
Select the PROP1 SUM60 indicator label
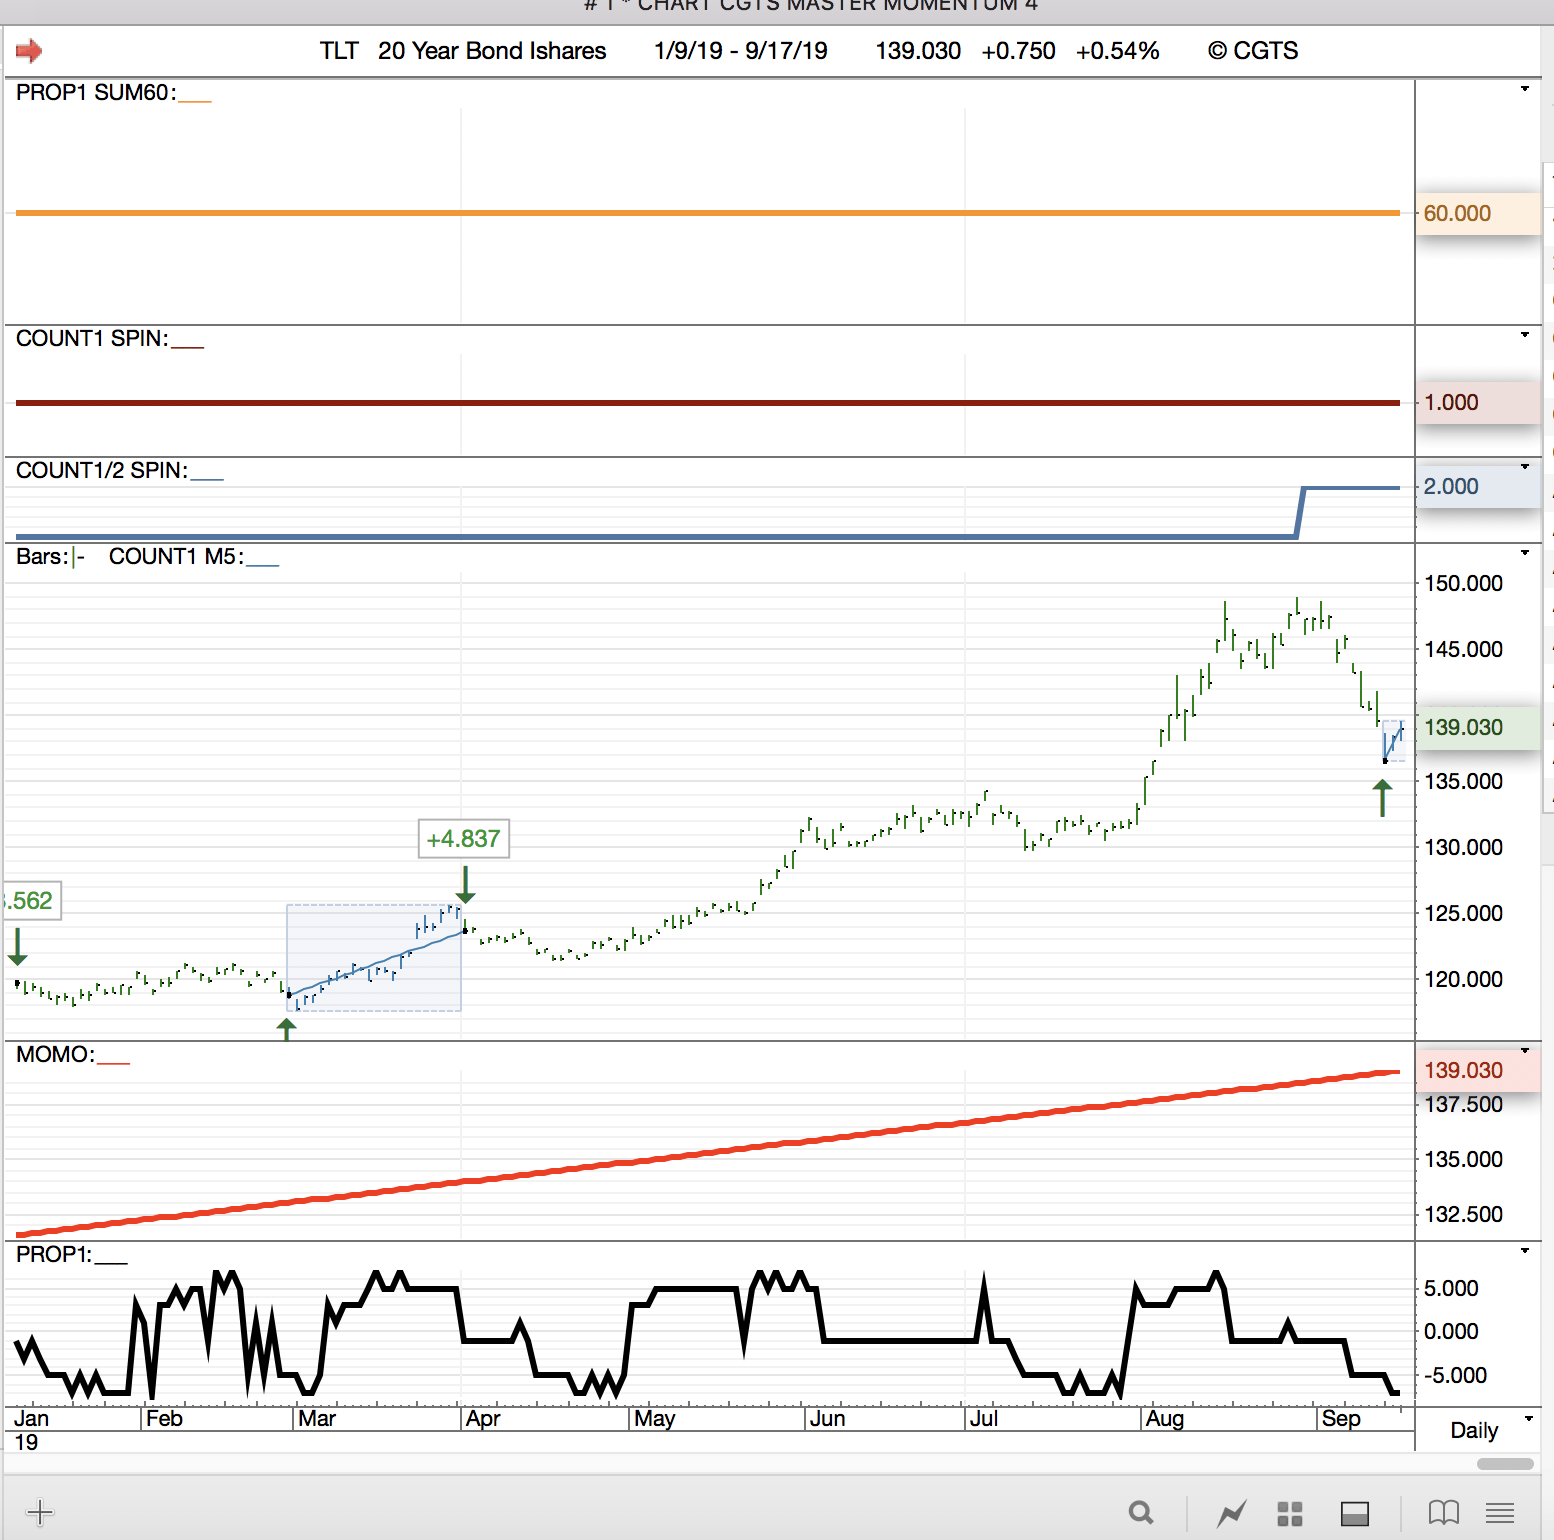click(x=96, y=93)
